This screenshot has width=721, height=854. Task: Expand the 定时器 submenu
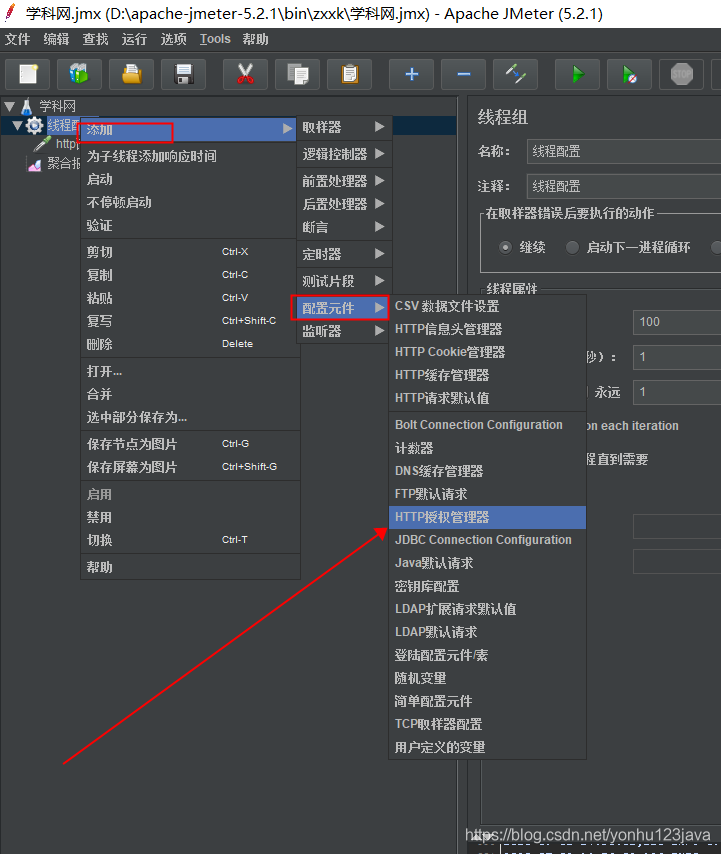coord(344,254)
